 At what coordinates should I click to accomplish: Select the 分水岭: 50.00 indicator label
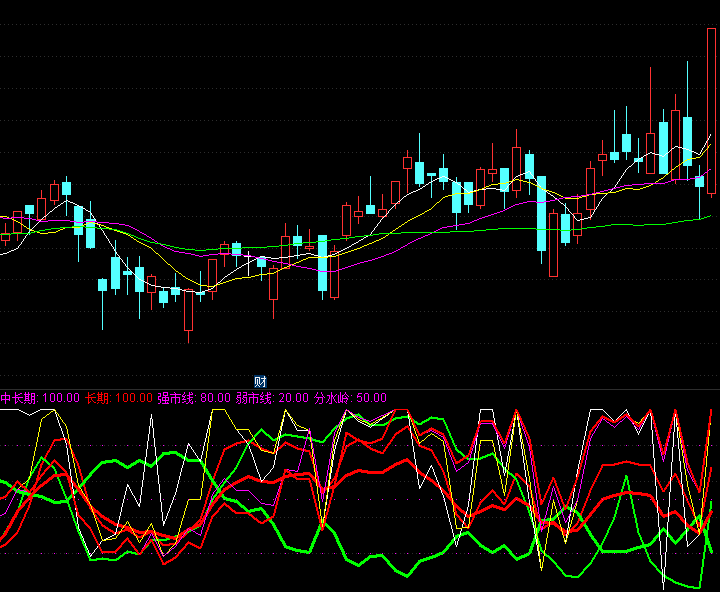[350, 398]
